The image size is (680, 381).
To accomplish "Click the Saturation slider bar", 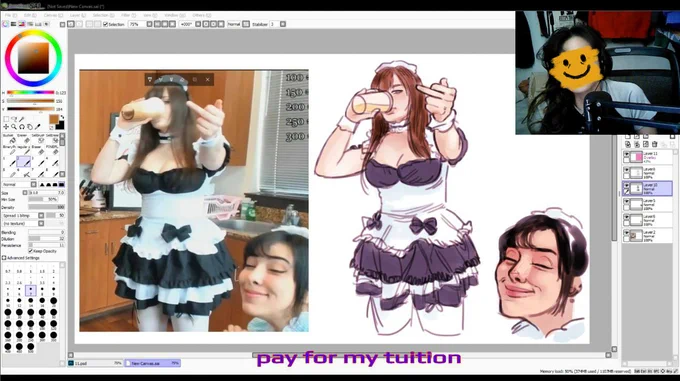I will 30,101.
